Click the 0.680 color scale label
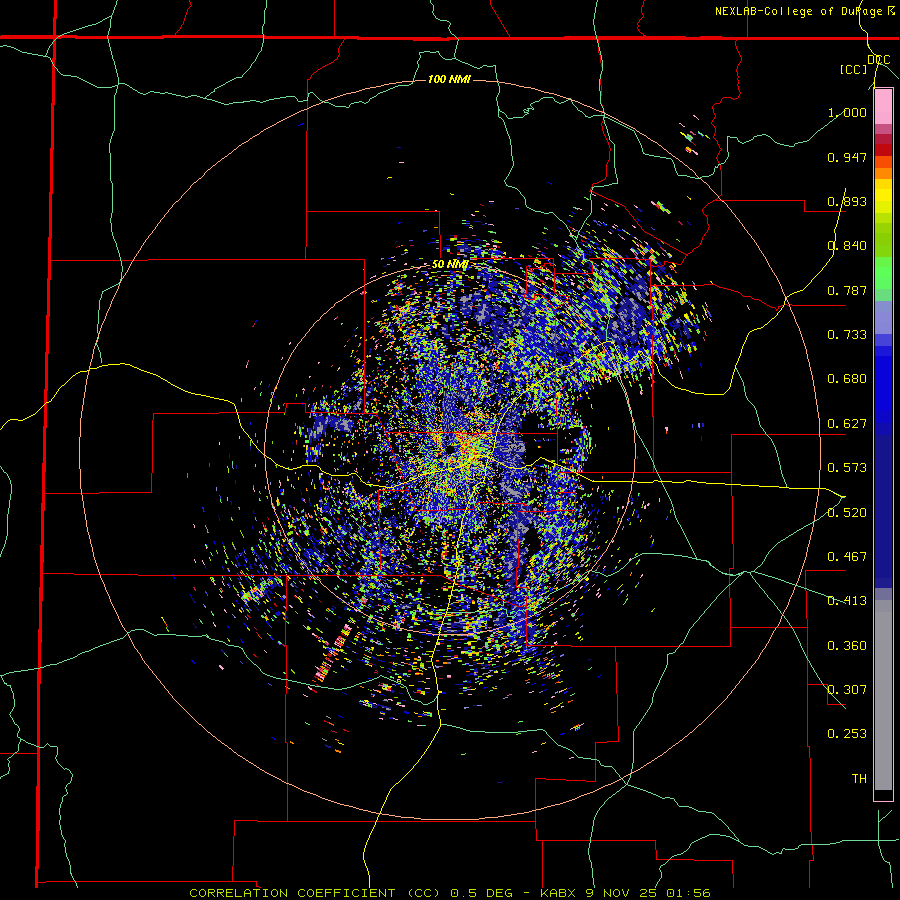 click(847, 379)
